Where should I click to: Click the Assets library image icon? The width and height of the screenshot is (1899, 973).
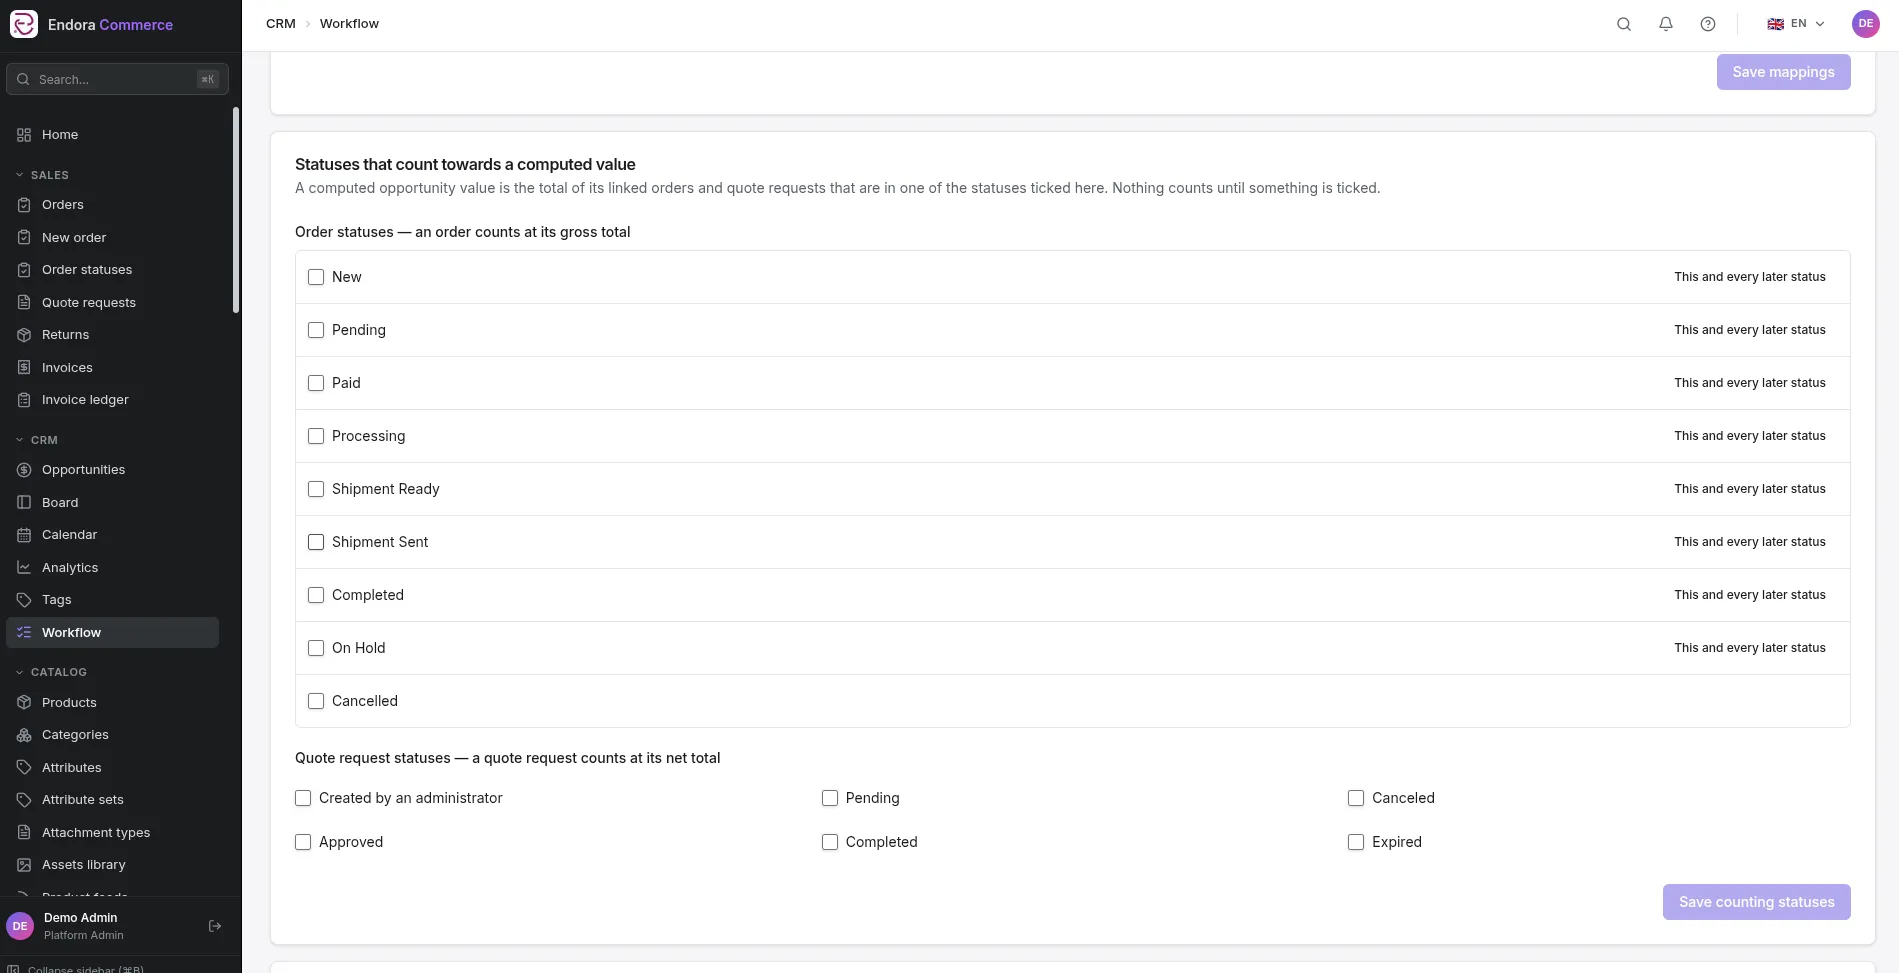point(24,865)
